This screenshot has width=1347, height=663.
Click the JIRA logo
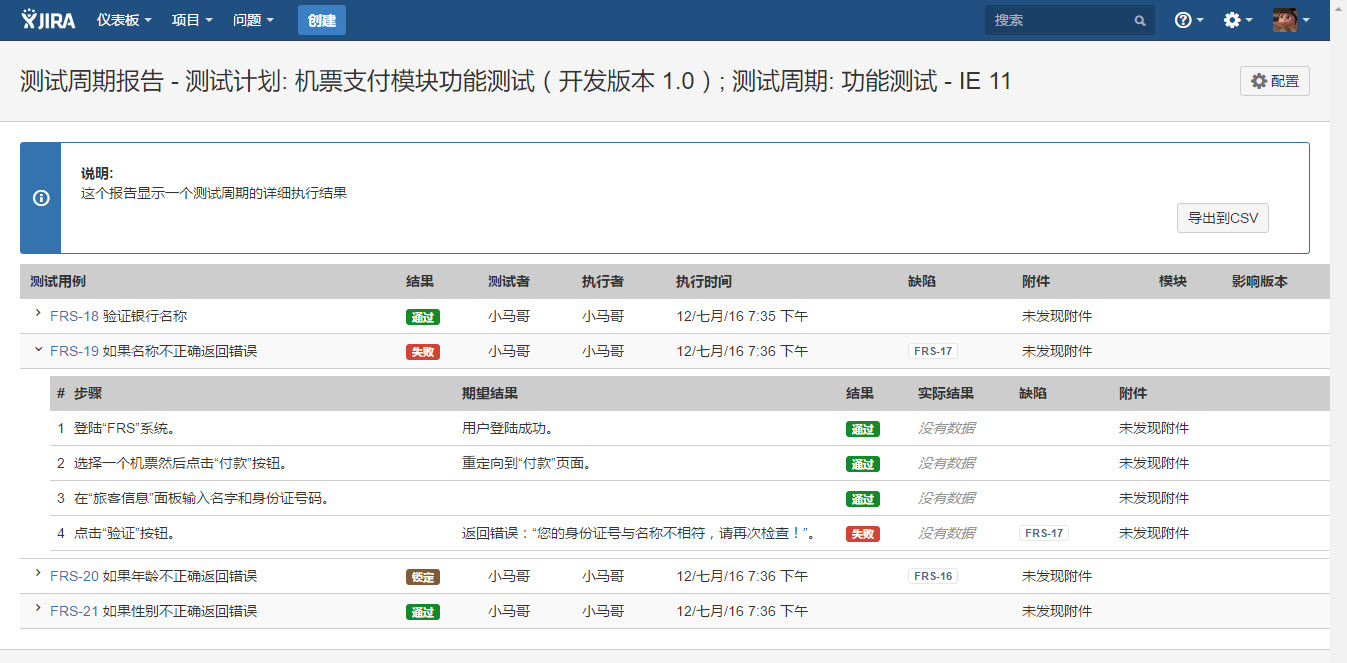49,19
